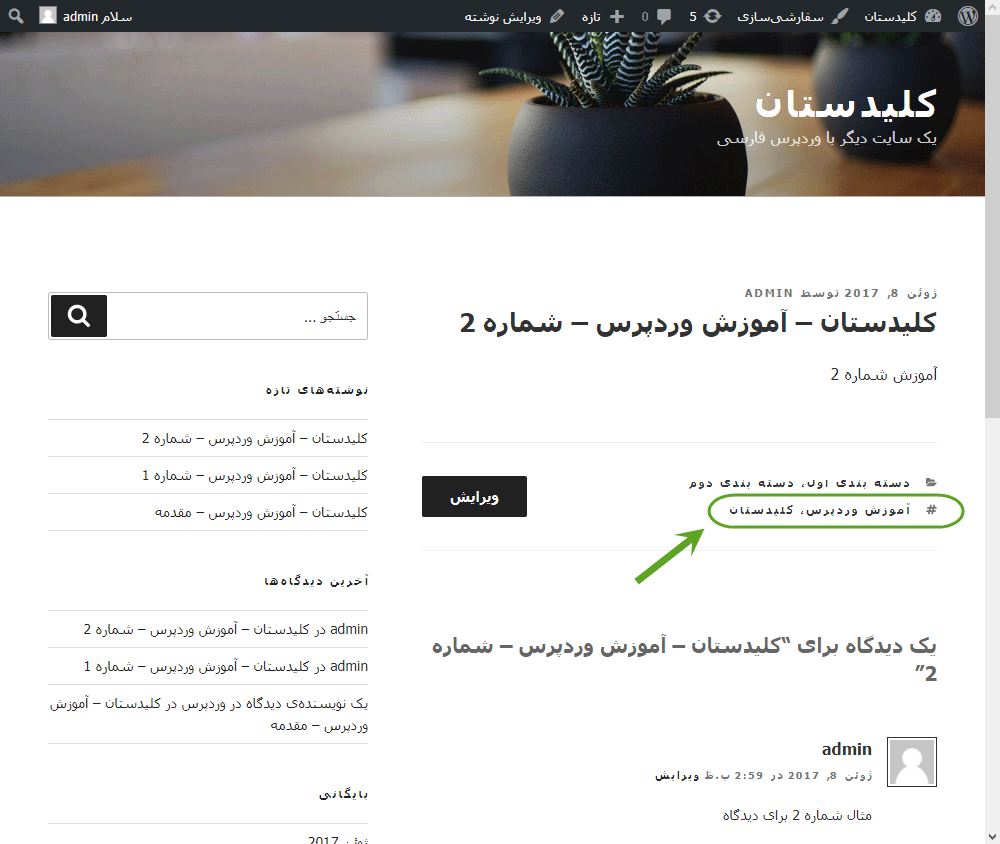
Task: Click the admin bar search magnifier icon
Action: tap(16, 16)
